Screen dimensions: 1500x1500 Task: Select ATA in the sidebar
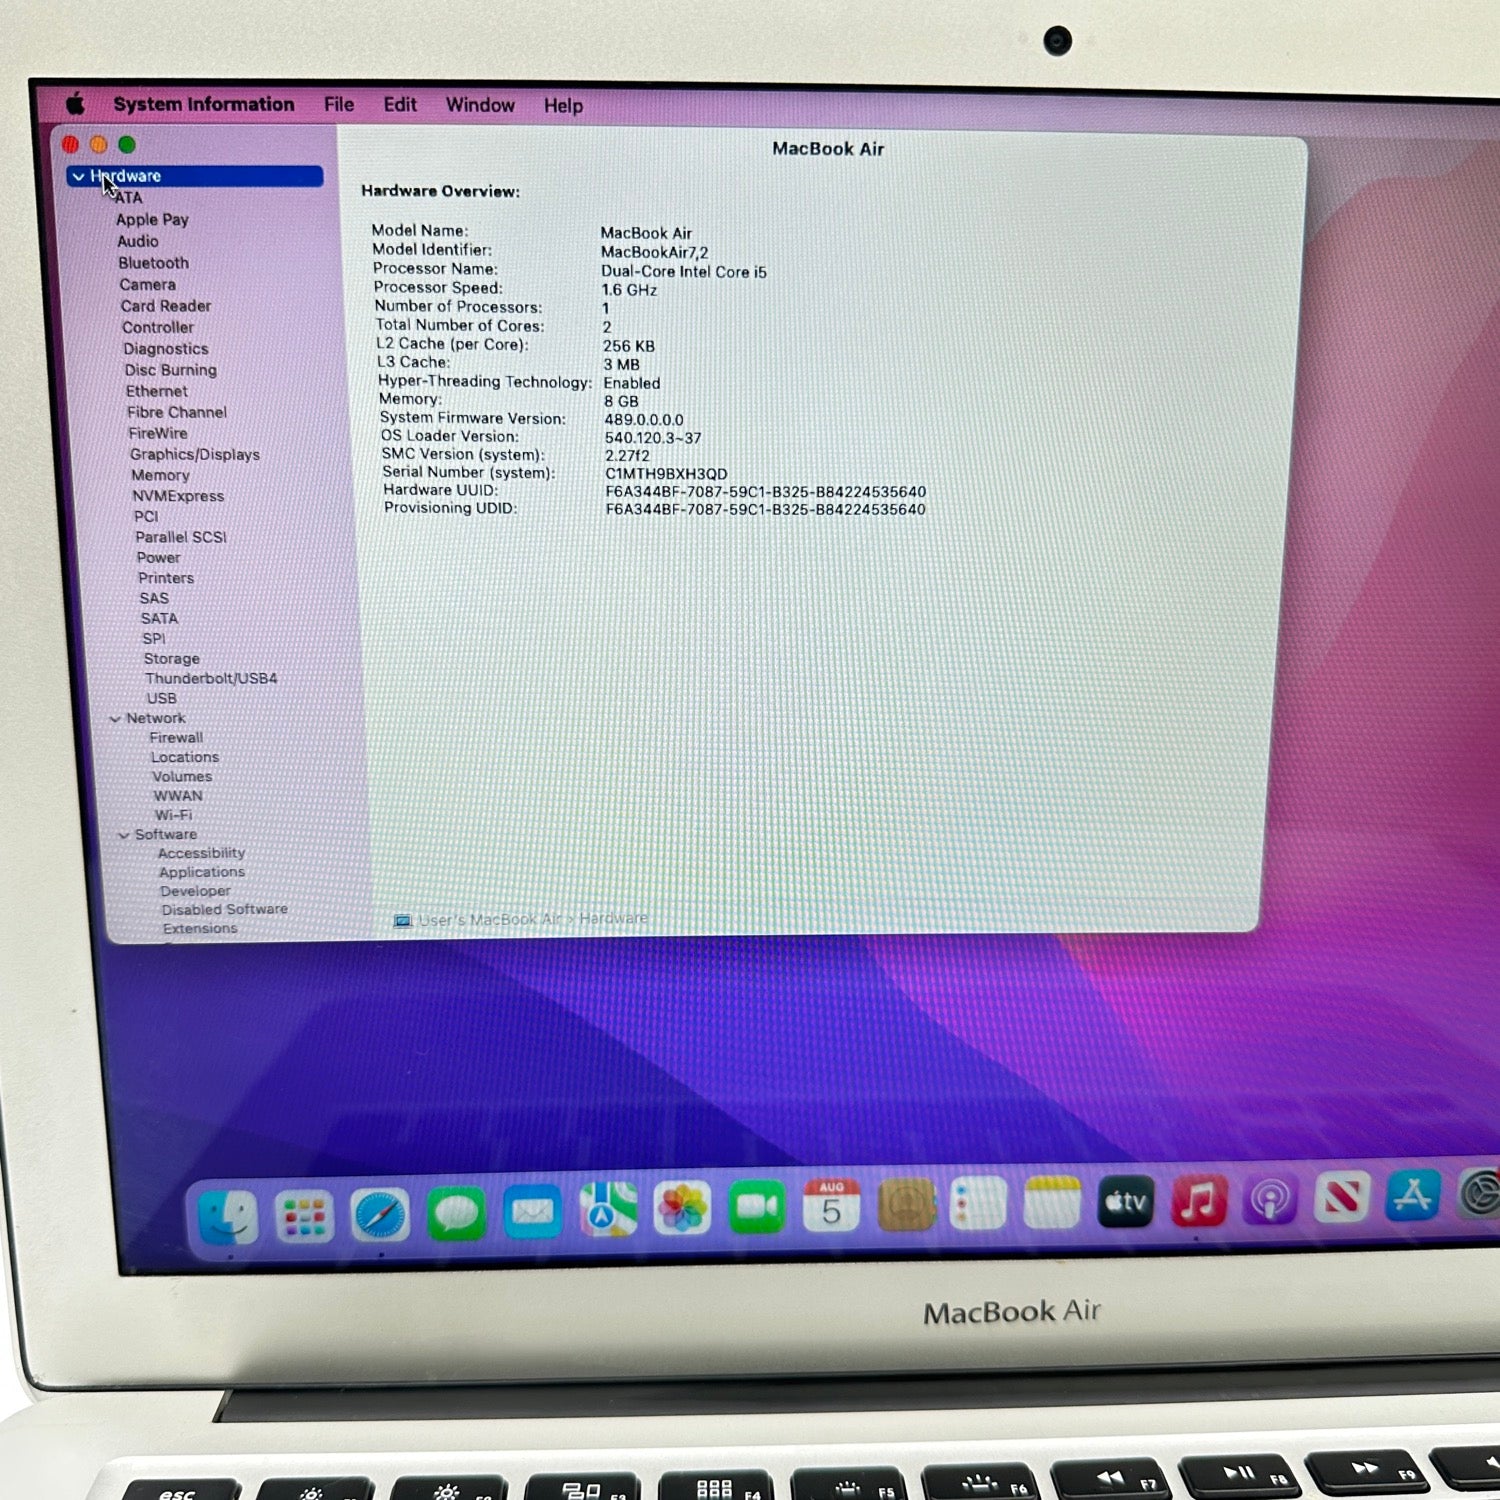click(128, 198)
